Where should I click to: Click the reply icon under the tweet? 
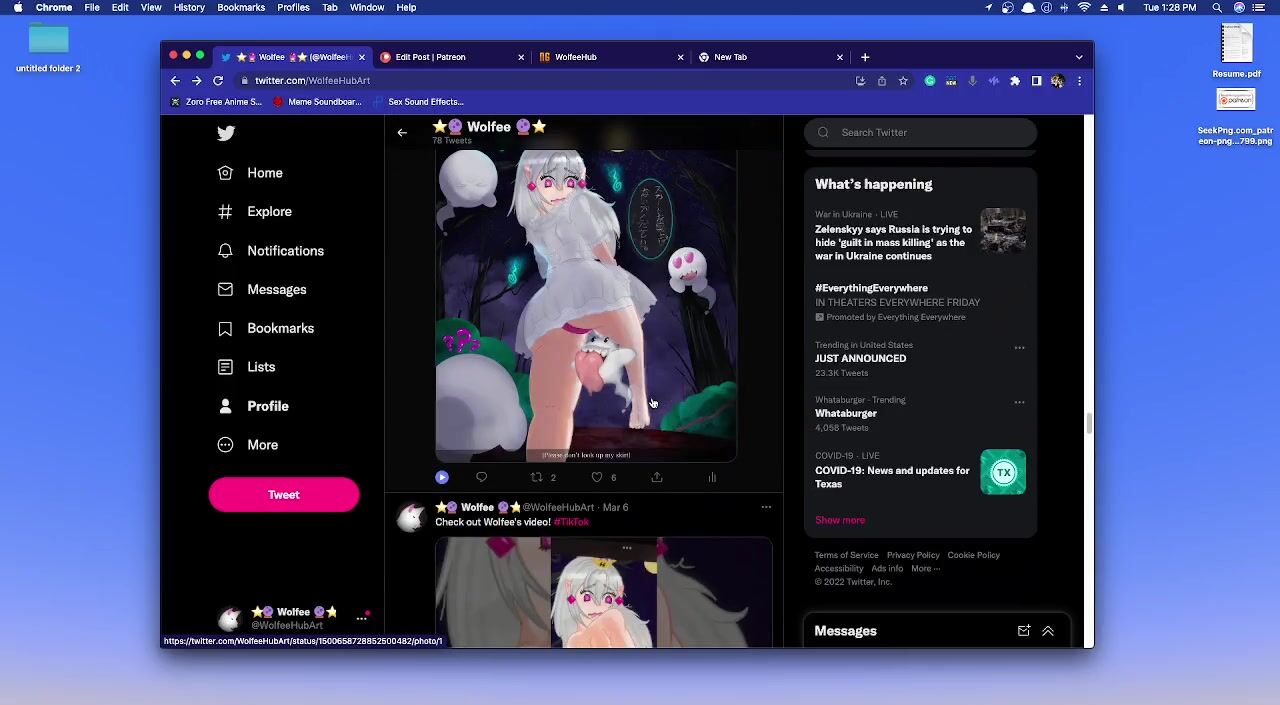tap(481, 477)
